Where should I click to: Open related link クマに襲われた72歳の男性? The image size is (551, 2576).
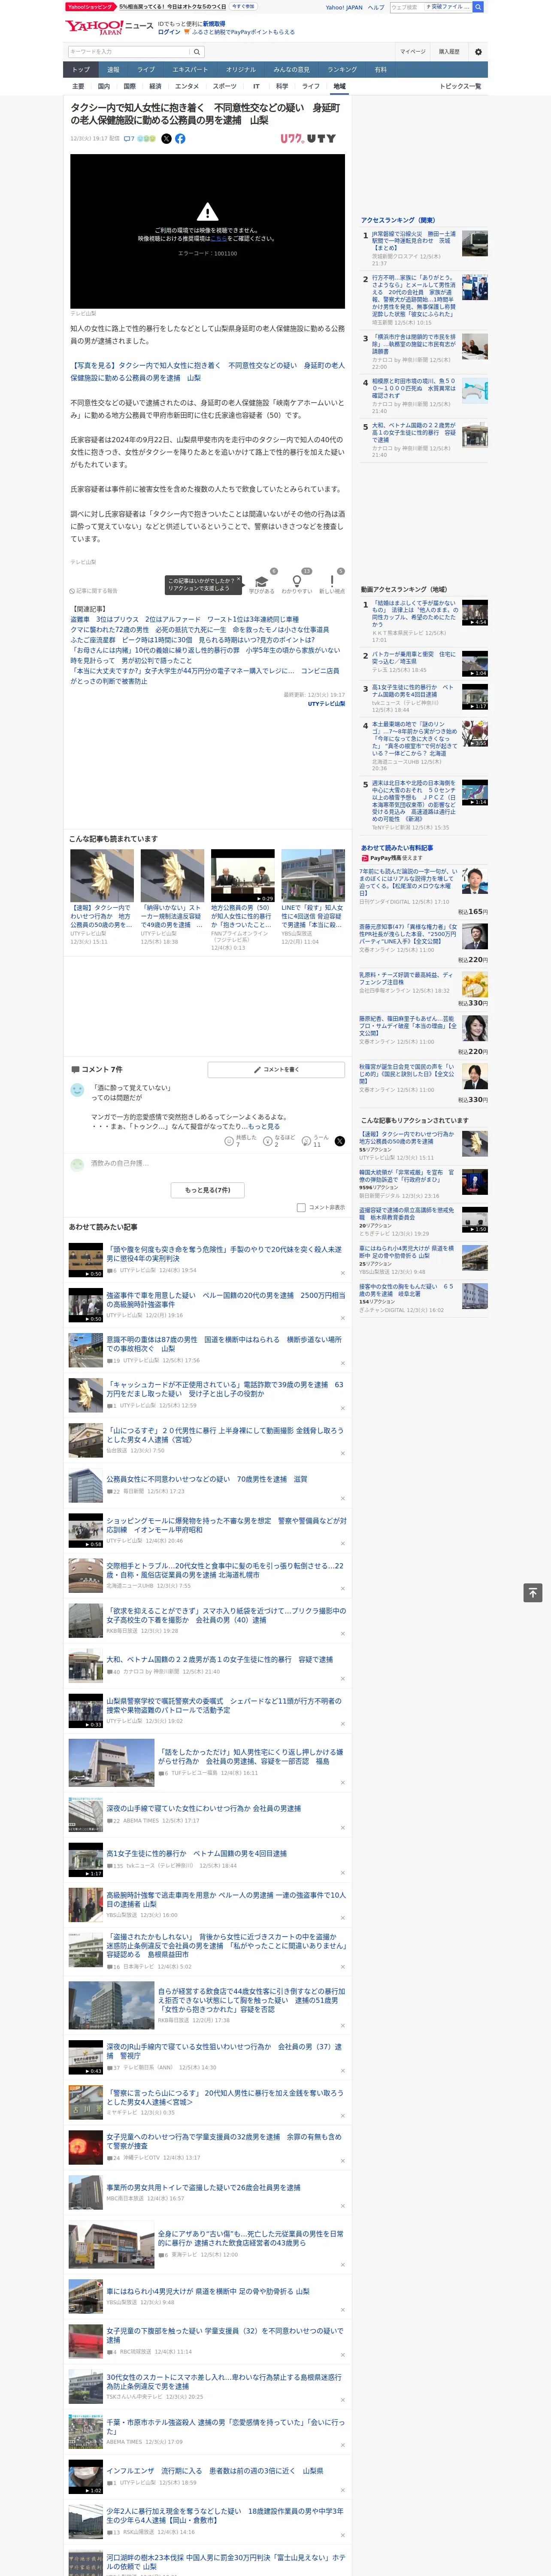(x=199, y=630)
